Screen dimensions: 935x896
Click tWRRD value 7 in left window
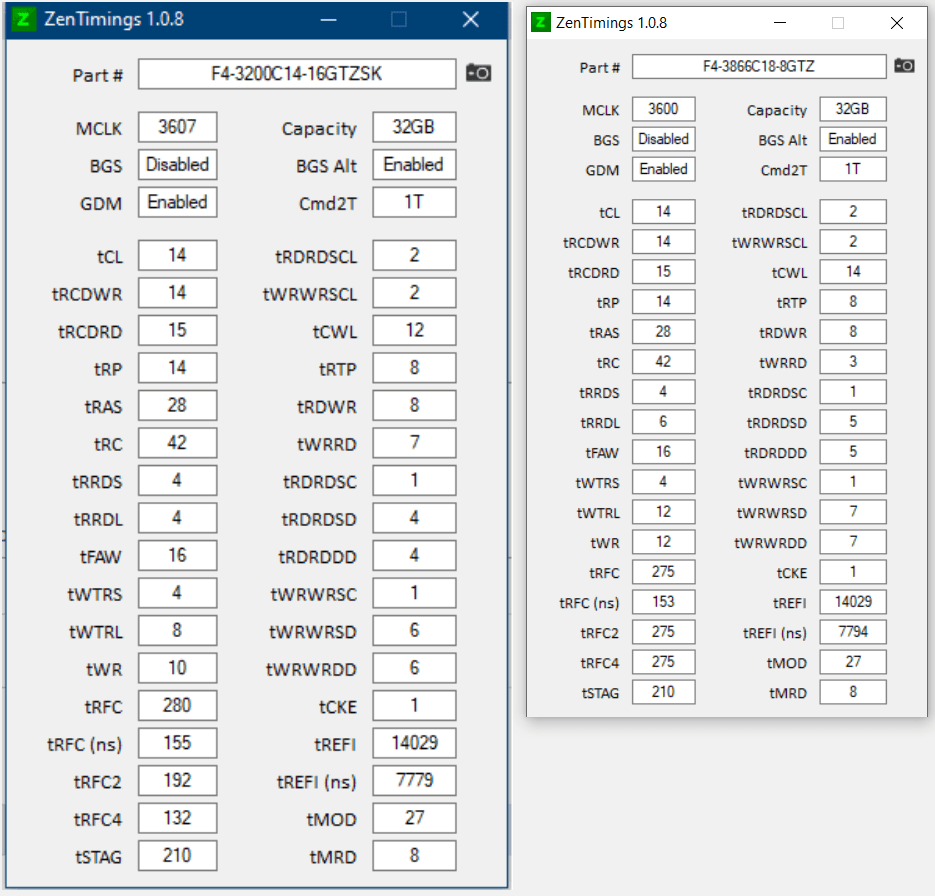pos(414,443)
